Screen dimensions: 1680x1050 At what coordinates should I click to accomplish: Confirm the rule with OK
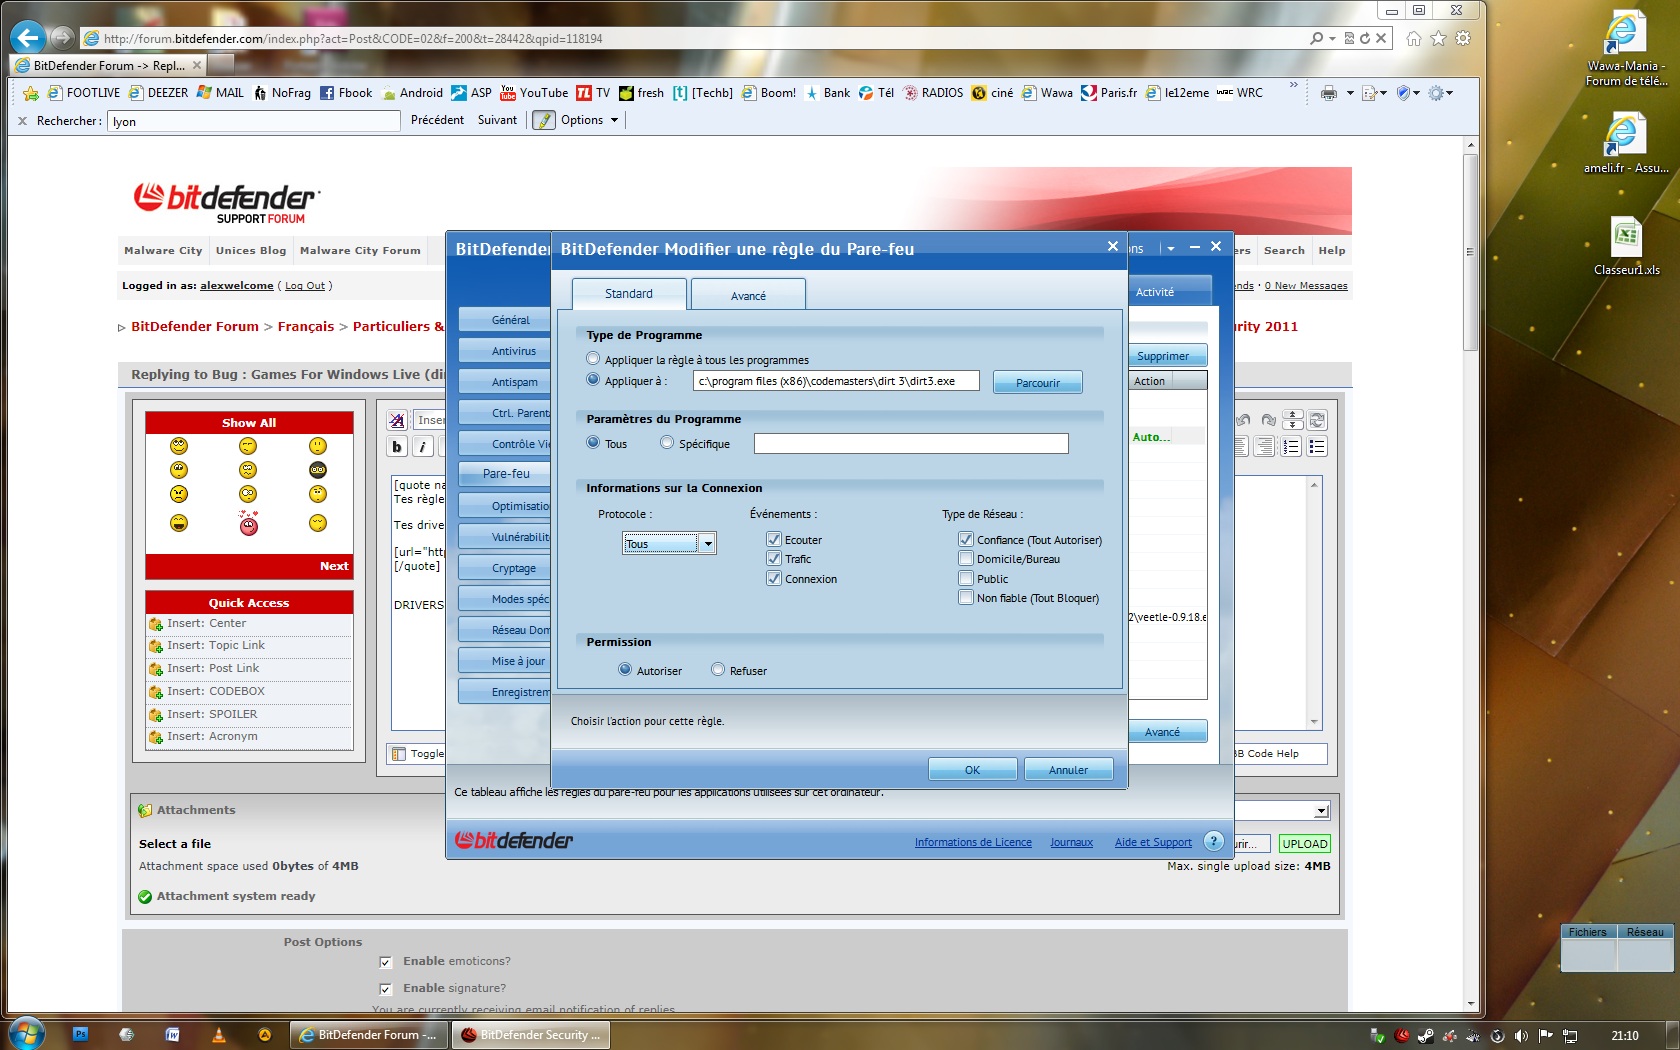click(x=972, y=770)
